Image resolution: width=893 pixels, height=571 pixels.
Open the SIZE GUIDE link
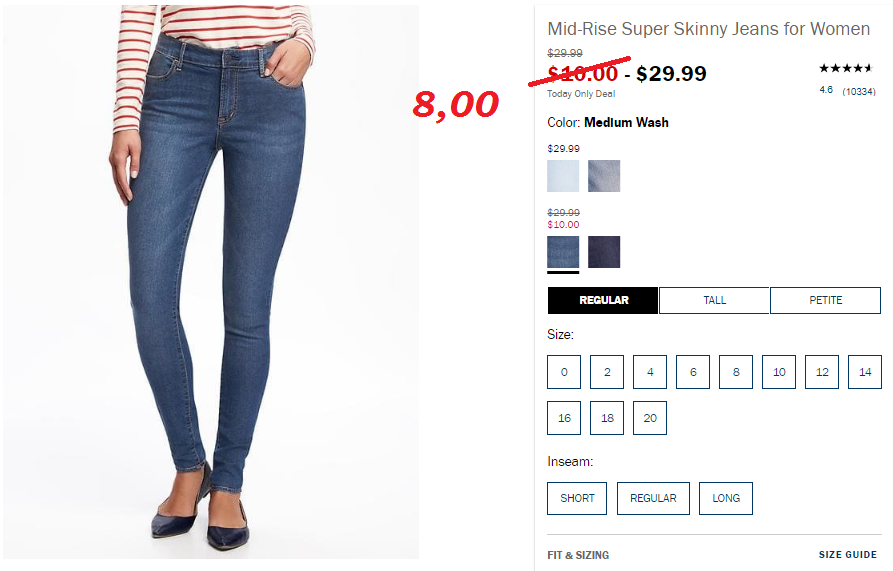847,554
